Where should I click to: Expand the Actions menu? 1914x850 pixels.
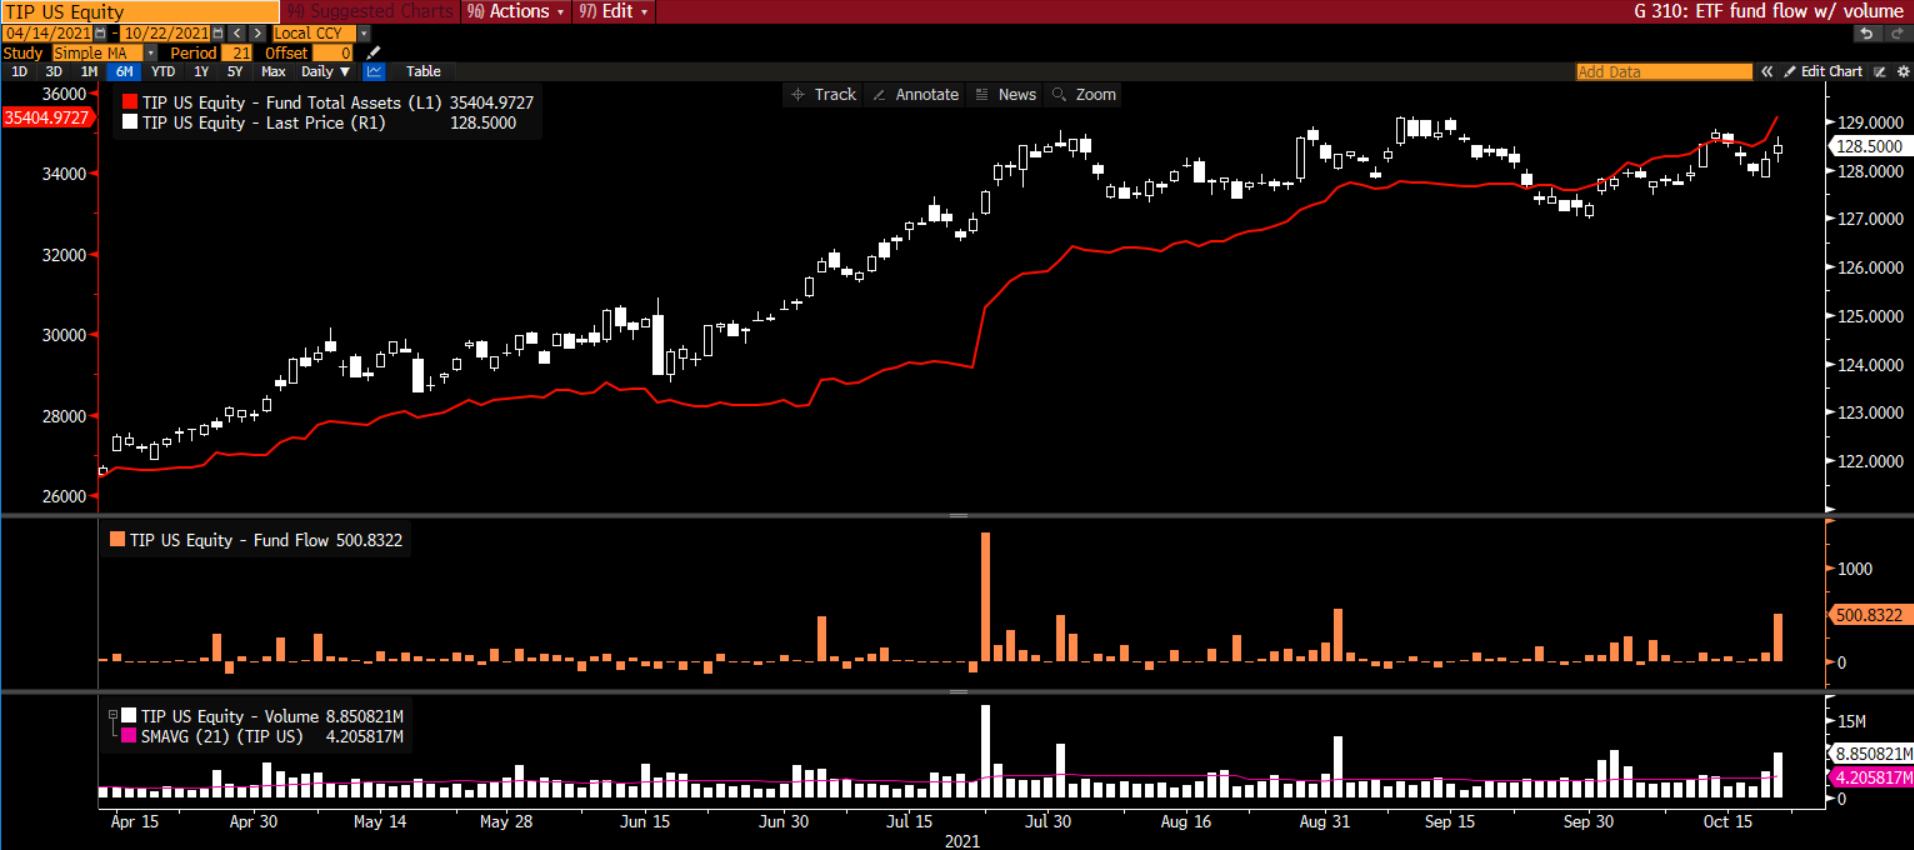point(516,11)
